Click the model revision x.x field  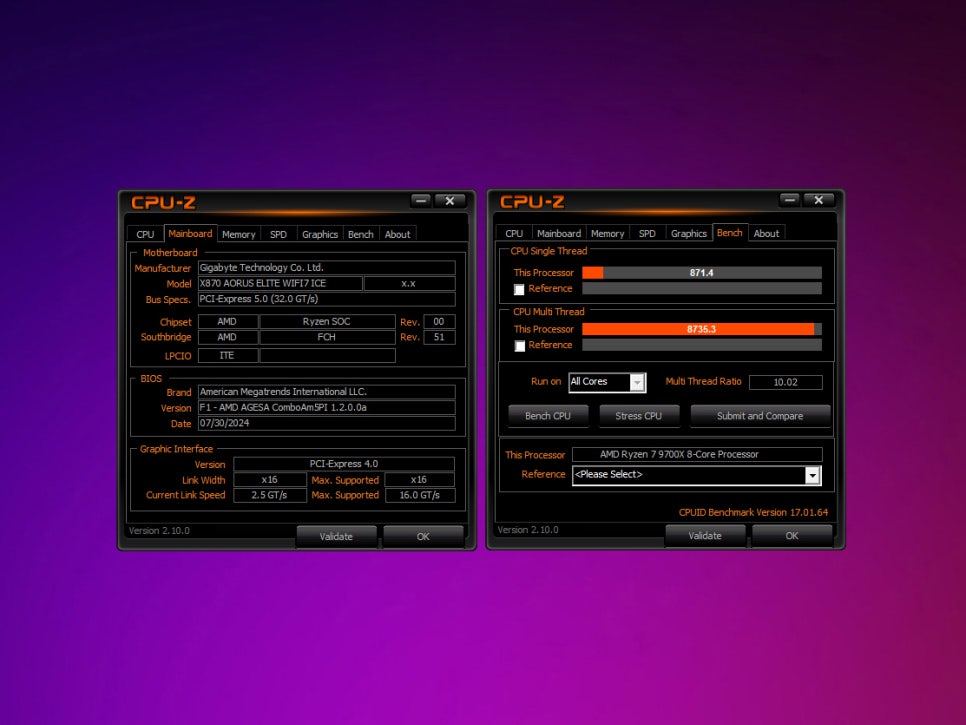point(410,283)
